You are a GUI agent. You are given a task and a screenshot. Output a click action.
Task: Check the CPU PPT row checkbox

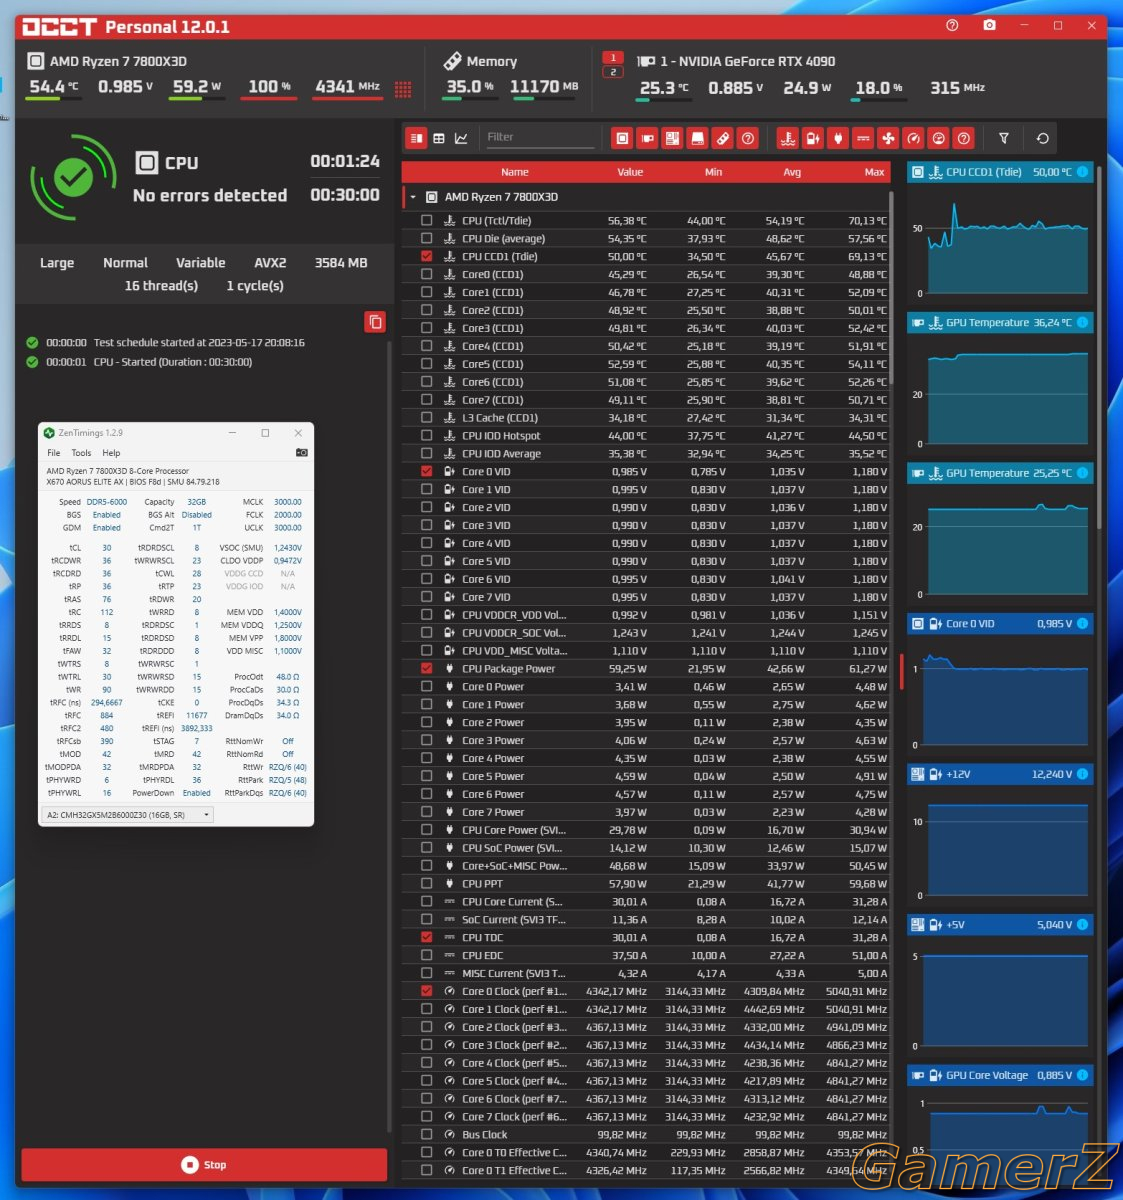point(427,883)
